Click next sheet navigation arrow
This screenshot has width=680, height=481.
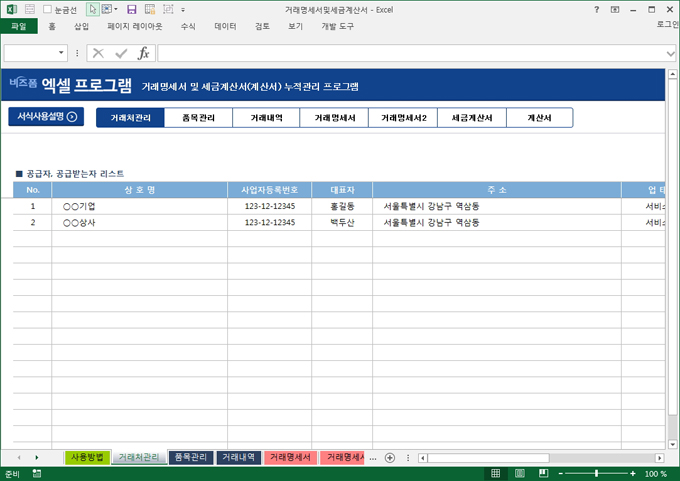coord(36,458)
